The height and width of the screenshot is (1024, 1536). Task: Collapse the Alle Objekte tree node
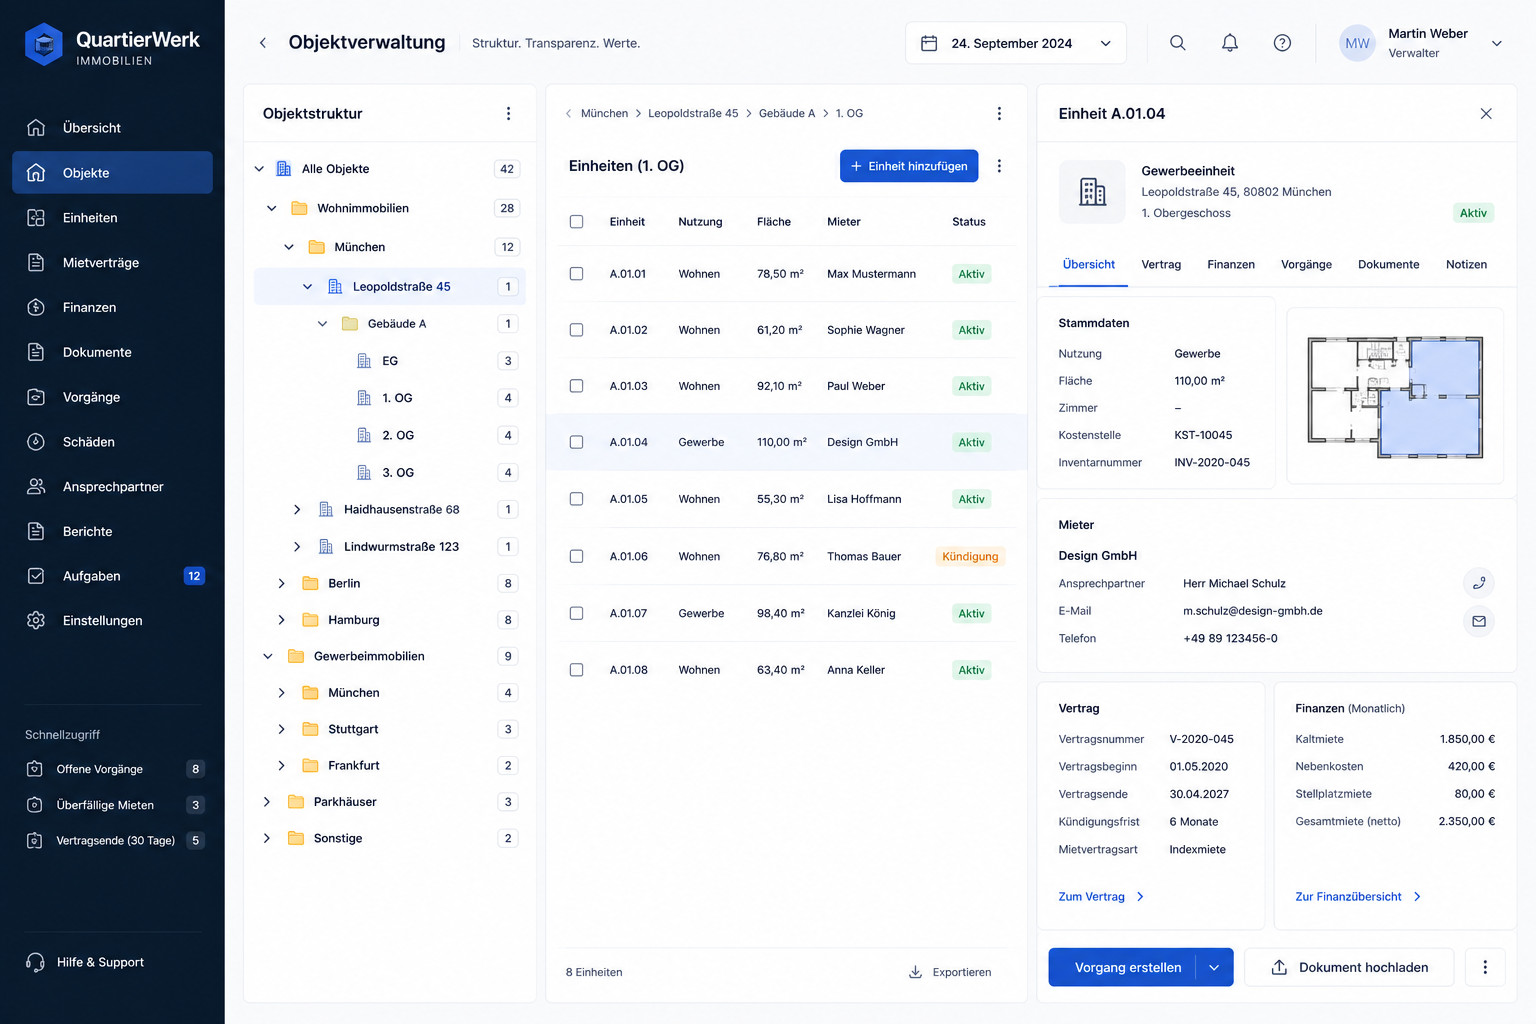[x=259, y=169]
